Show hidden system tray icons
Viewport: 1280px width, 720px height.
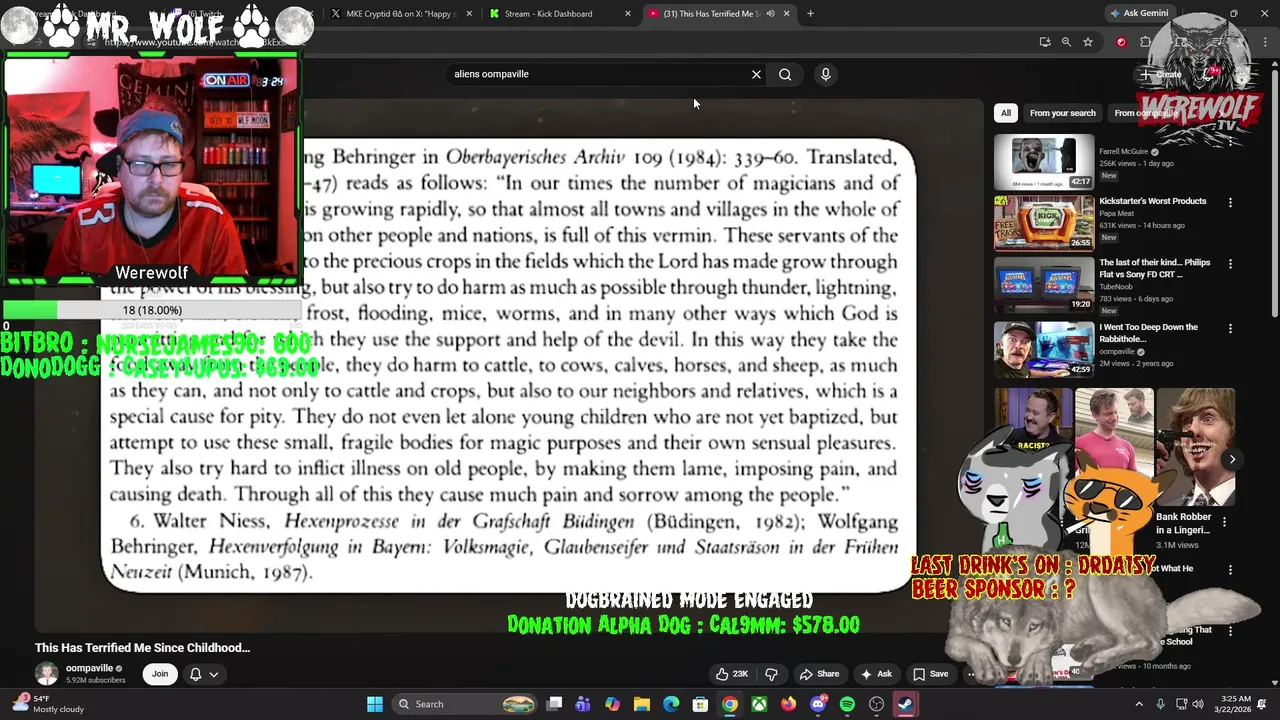(x=1138, y=704)
